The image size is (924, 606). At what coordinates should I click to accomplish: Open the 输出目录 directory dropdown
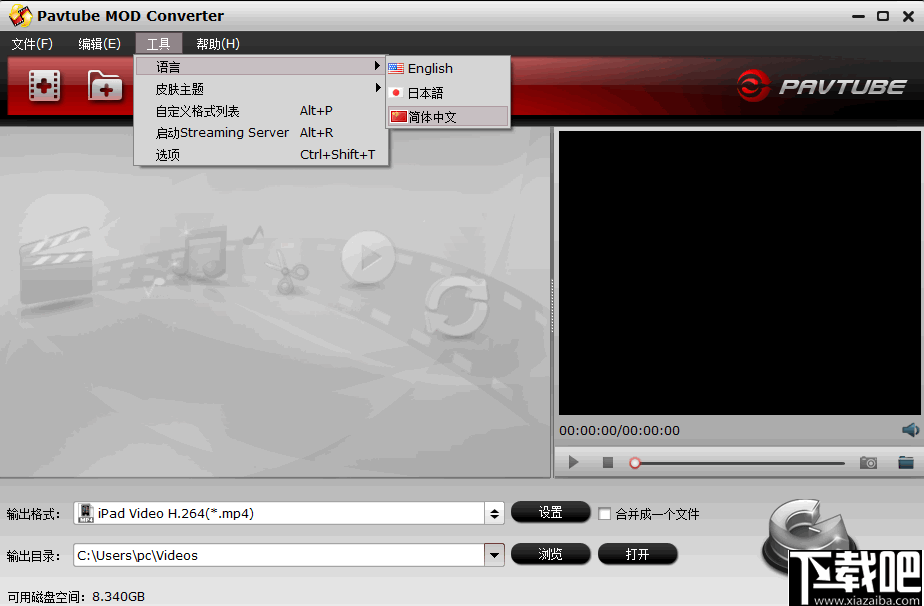494,555
